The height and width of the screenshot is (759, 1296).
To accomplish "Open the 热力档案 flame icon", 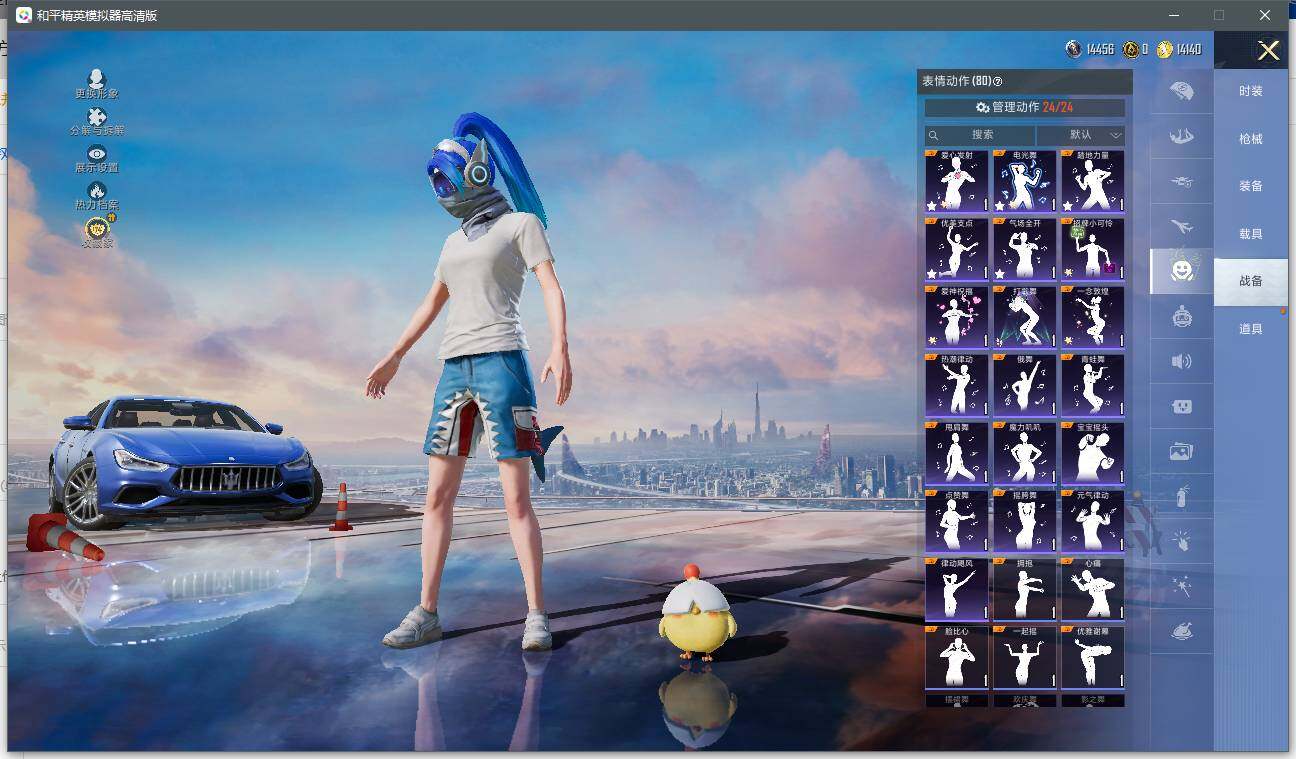I will coord(96,190).
